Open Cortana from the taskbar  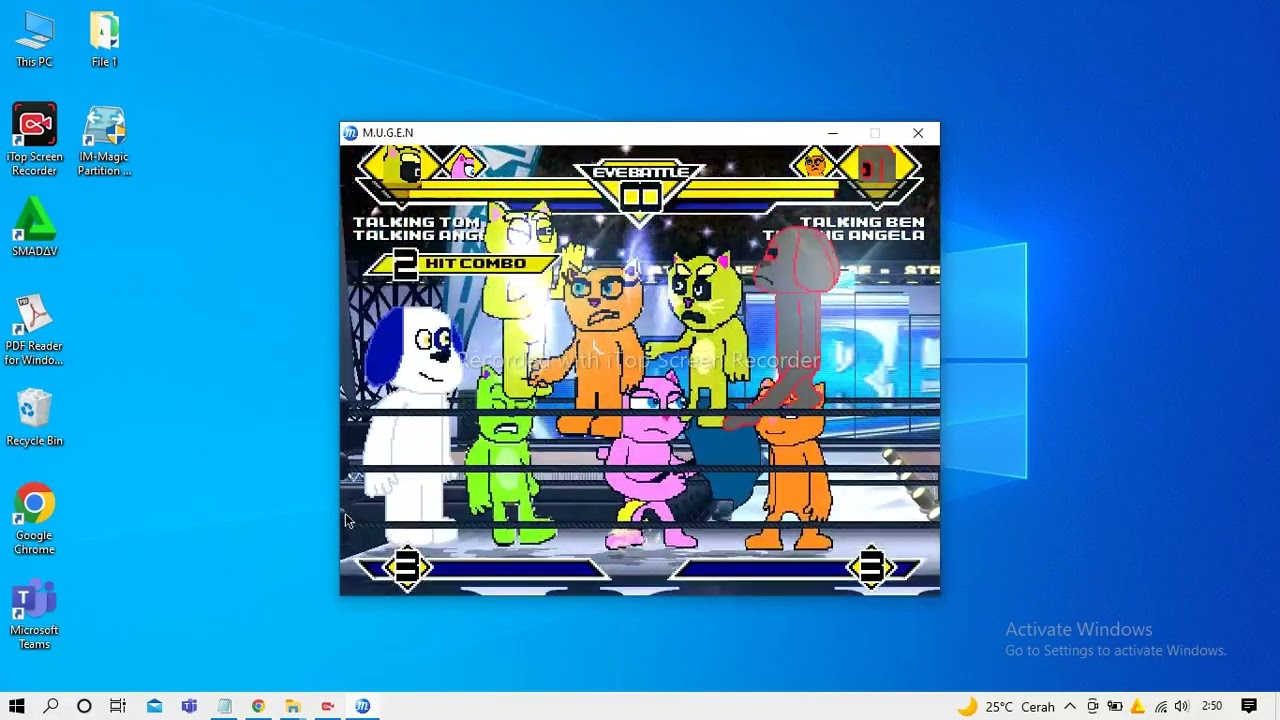(84, 706)
